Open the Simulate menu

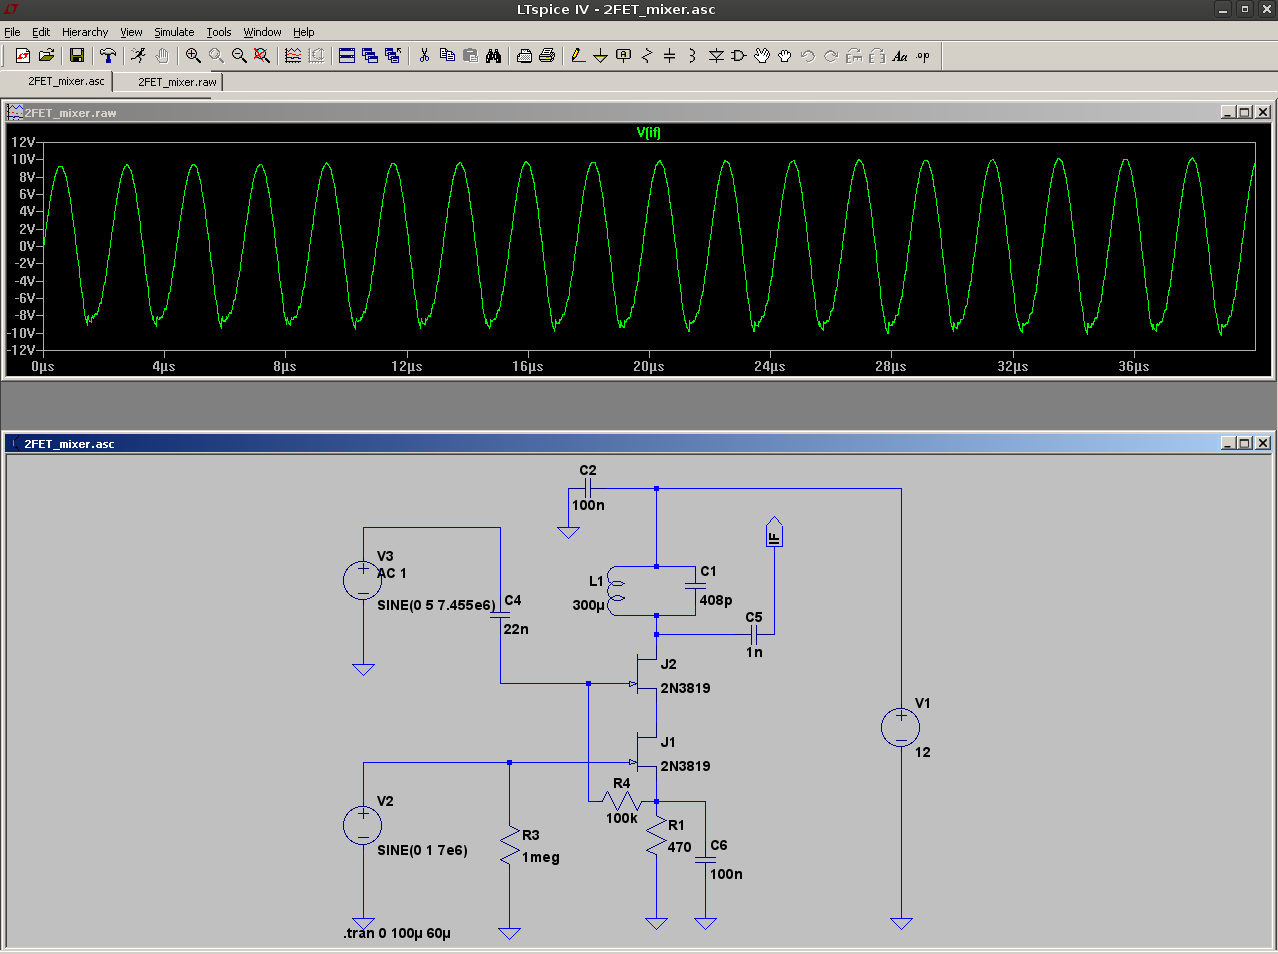[174, 32]
